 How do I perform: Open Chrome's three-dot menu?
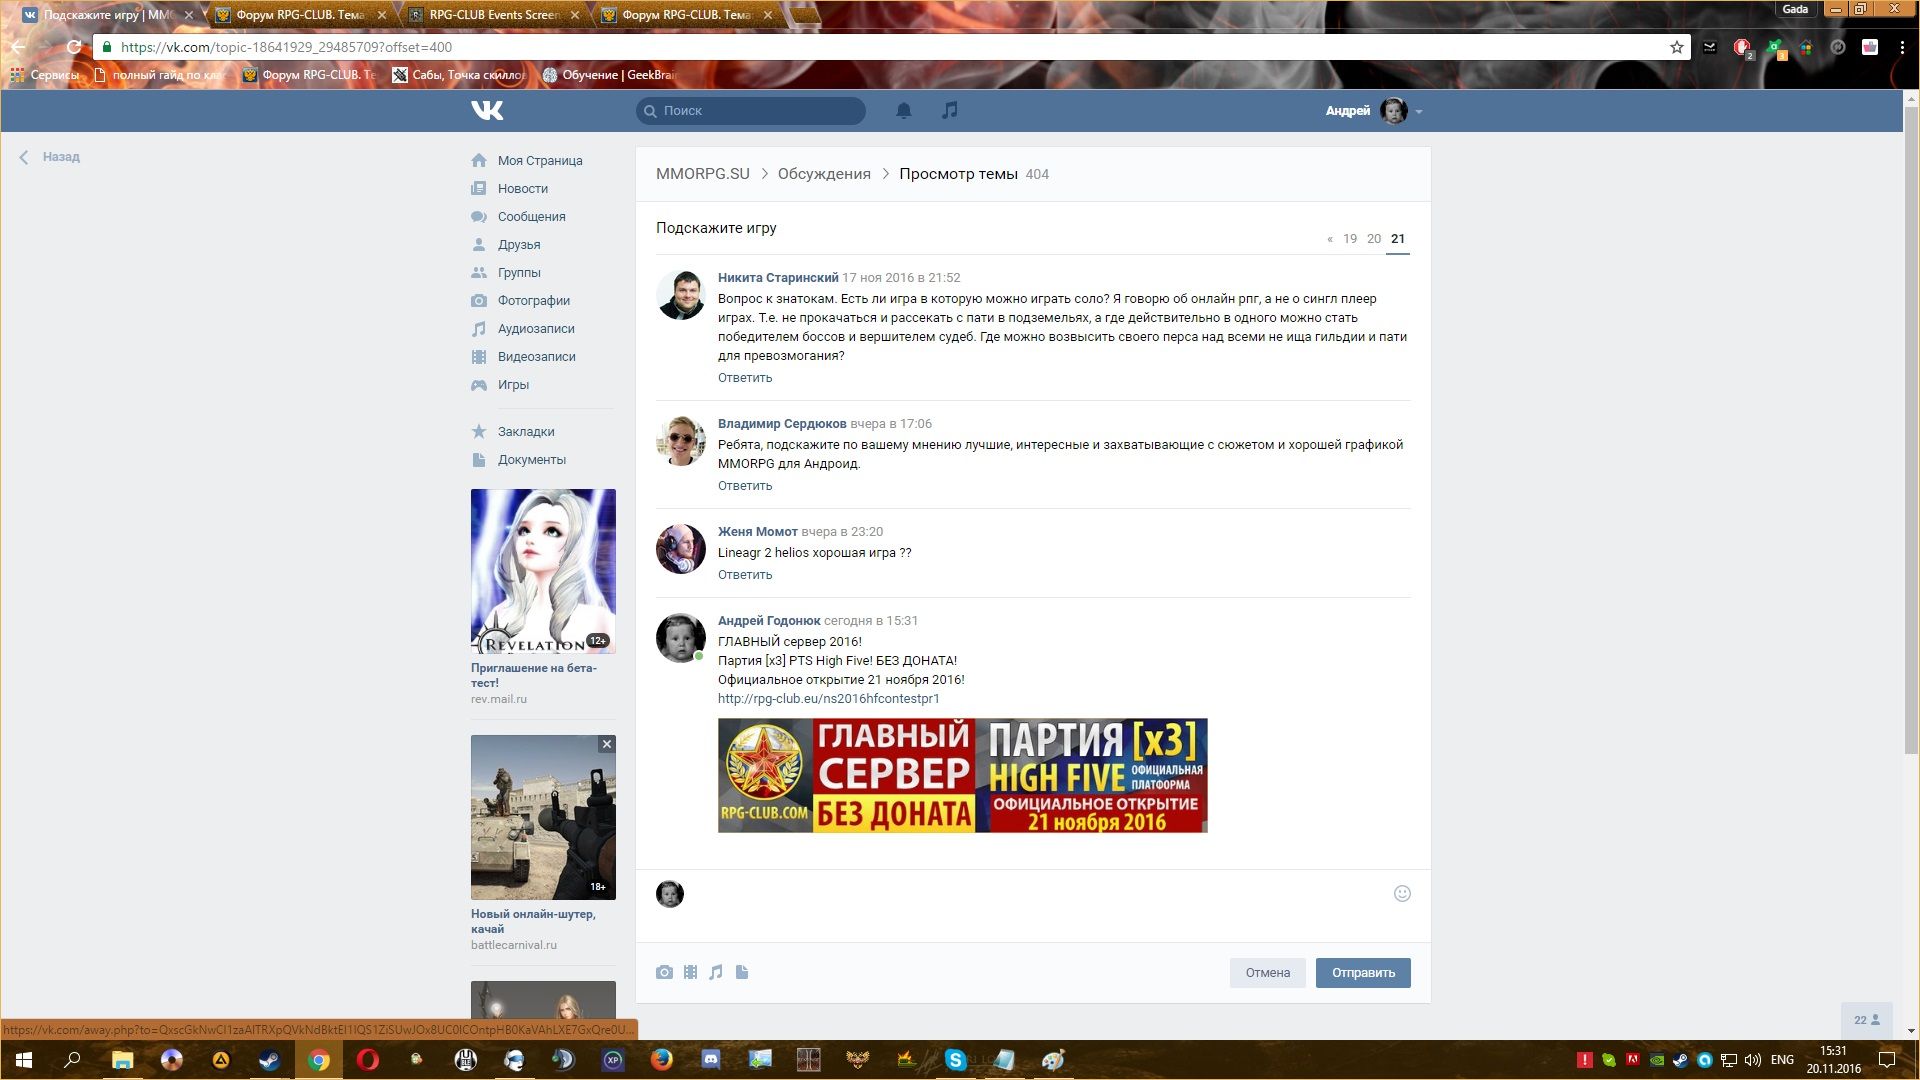click(1902, 47)
